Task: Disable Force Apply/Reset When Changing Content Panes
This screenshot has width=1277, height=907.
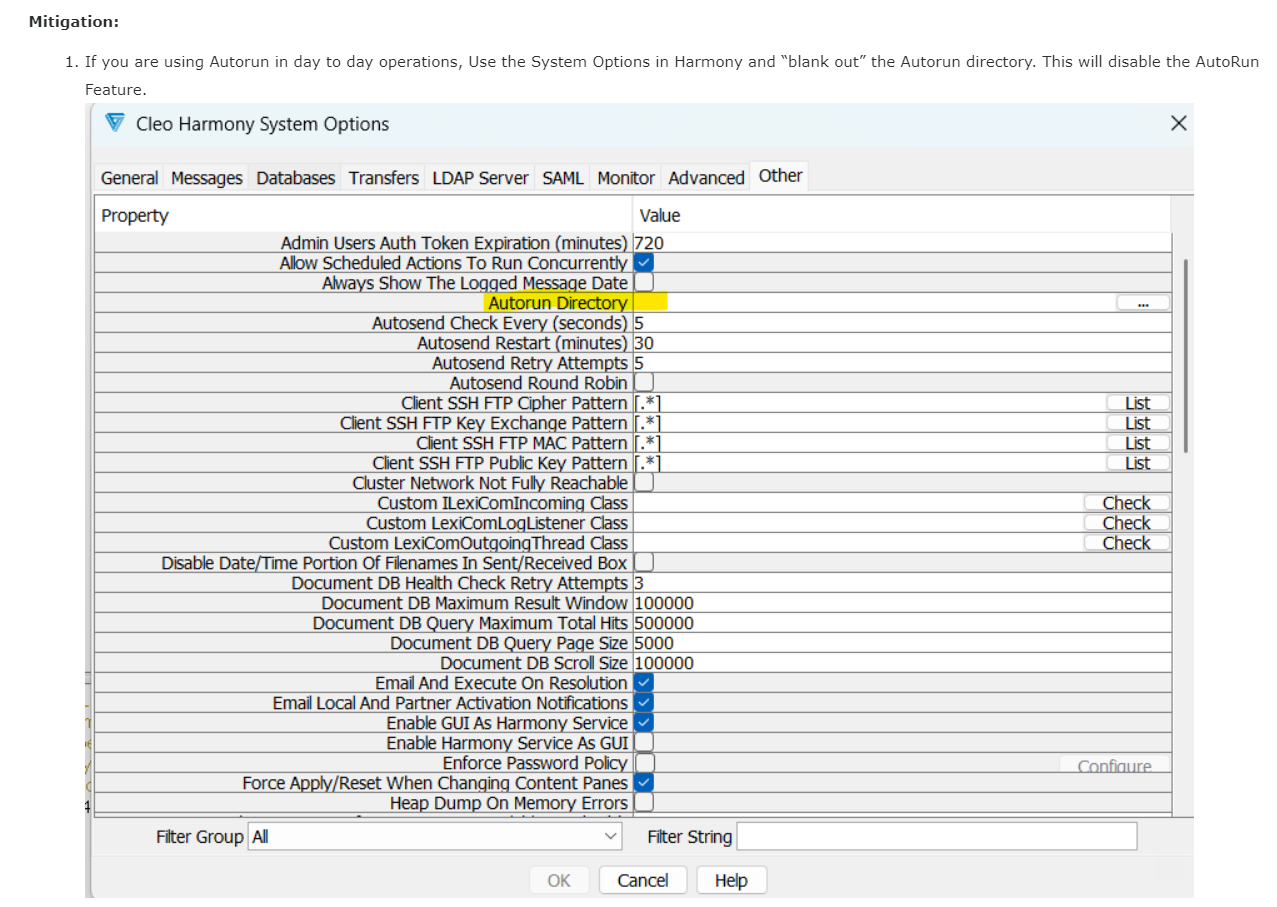Action: (643, 782)
